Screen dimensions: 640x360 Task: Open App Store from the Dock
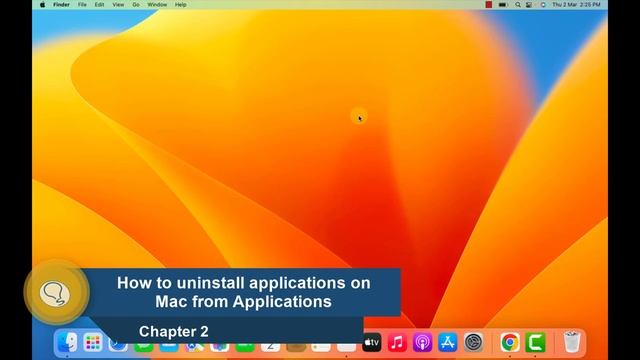tap(448, 342)
